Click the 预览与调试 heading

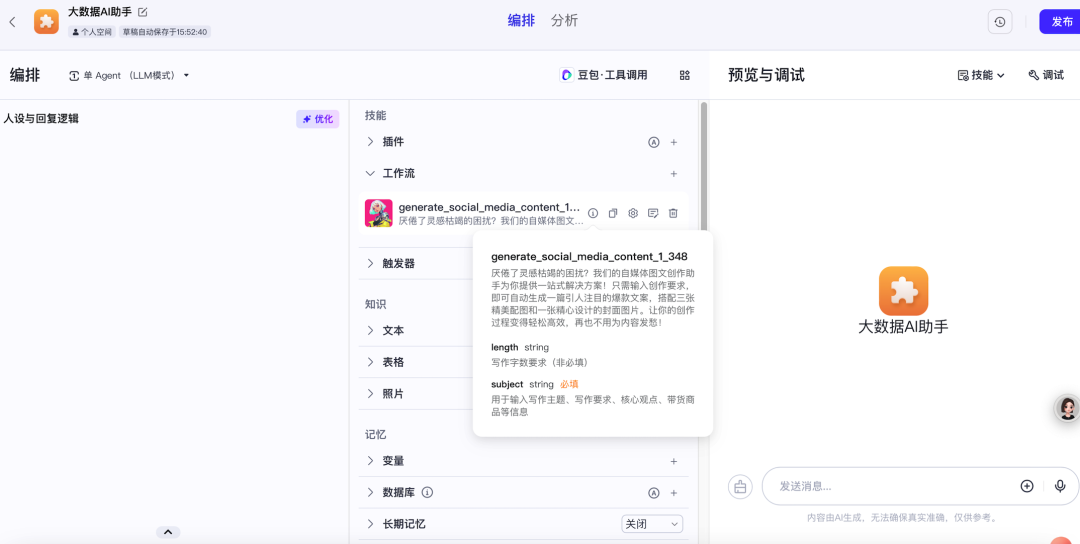[767, 75]
